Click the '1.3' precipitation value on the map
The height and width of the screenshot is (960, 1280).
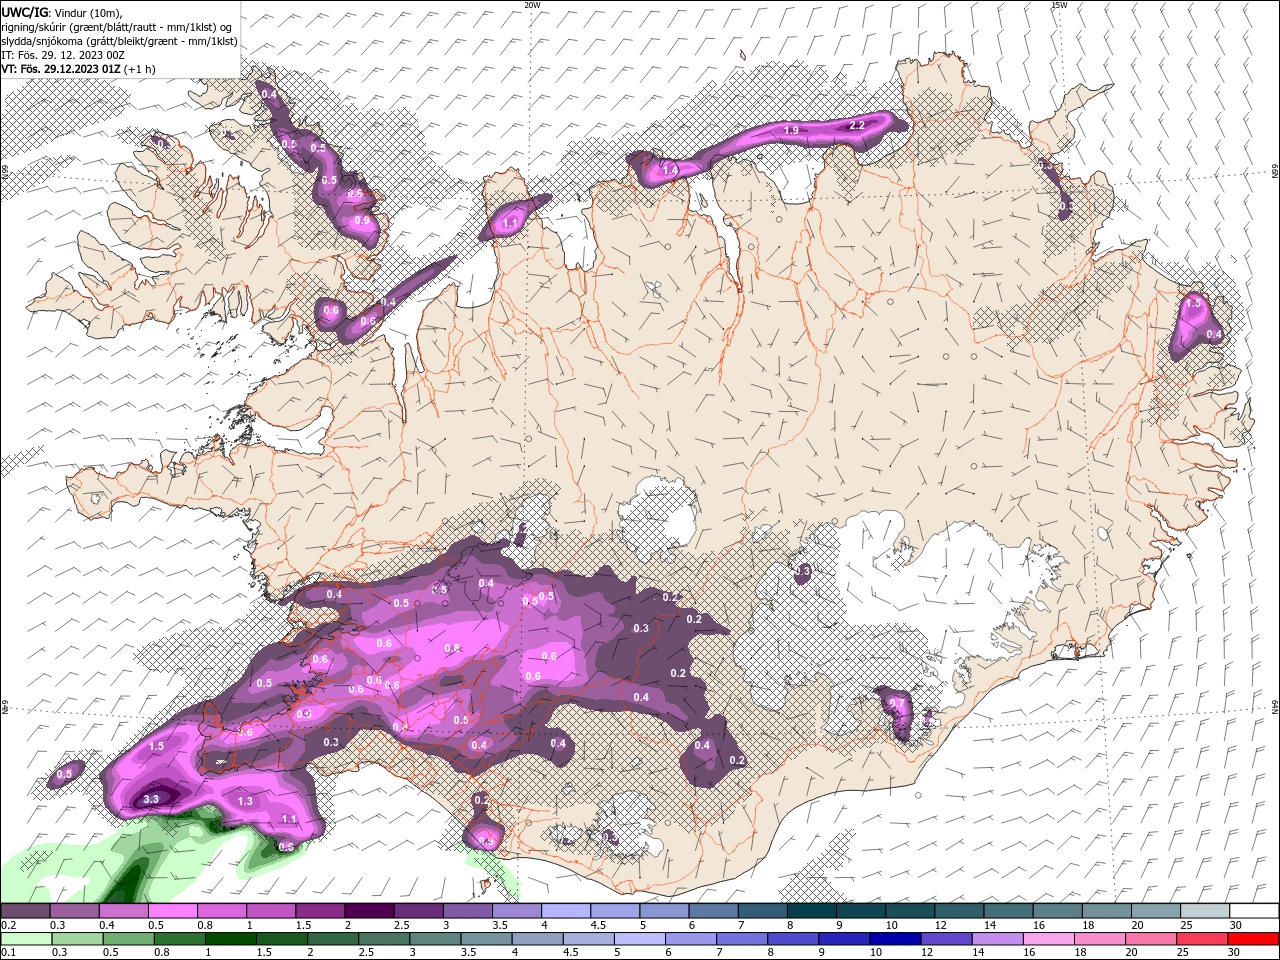tap(245, 801)
